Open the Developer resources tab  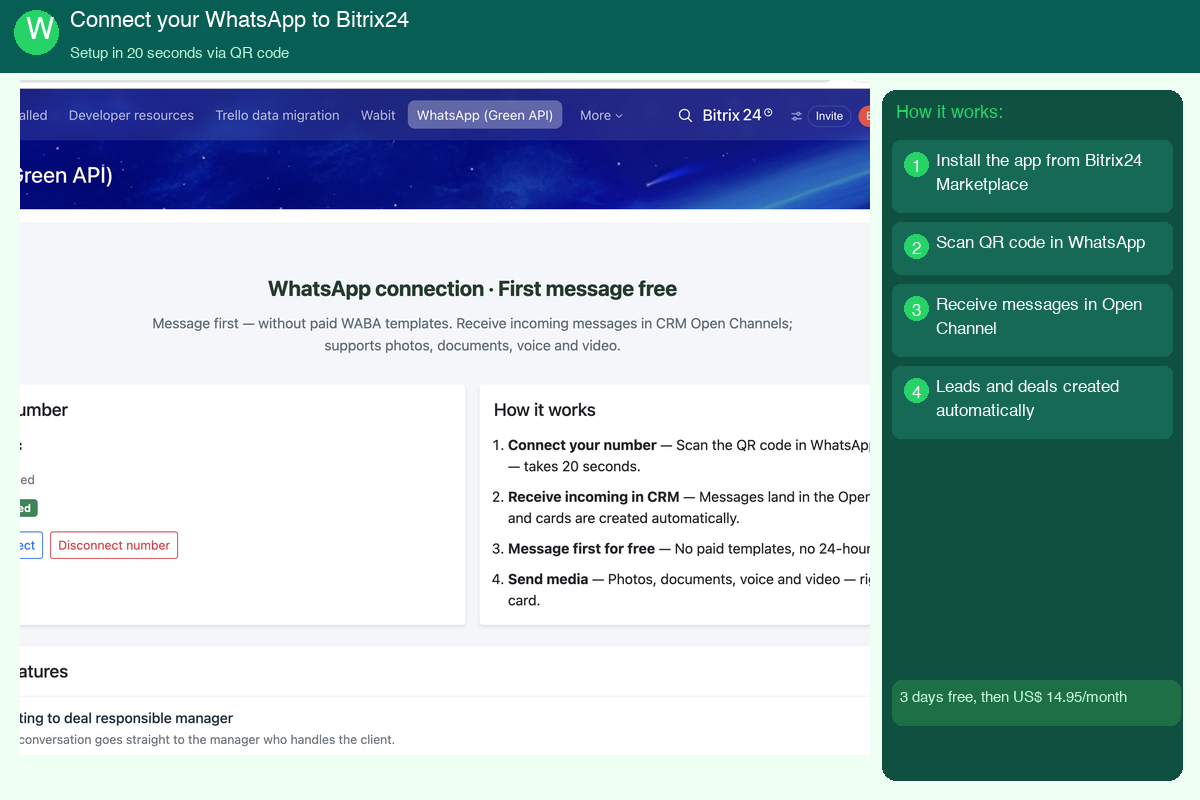click(131, 115)
